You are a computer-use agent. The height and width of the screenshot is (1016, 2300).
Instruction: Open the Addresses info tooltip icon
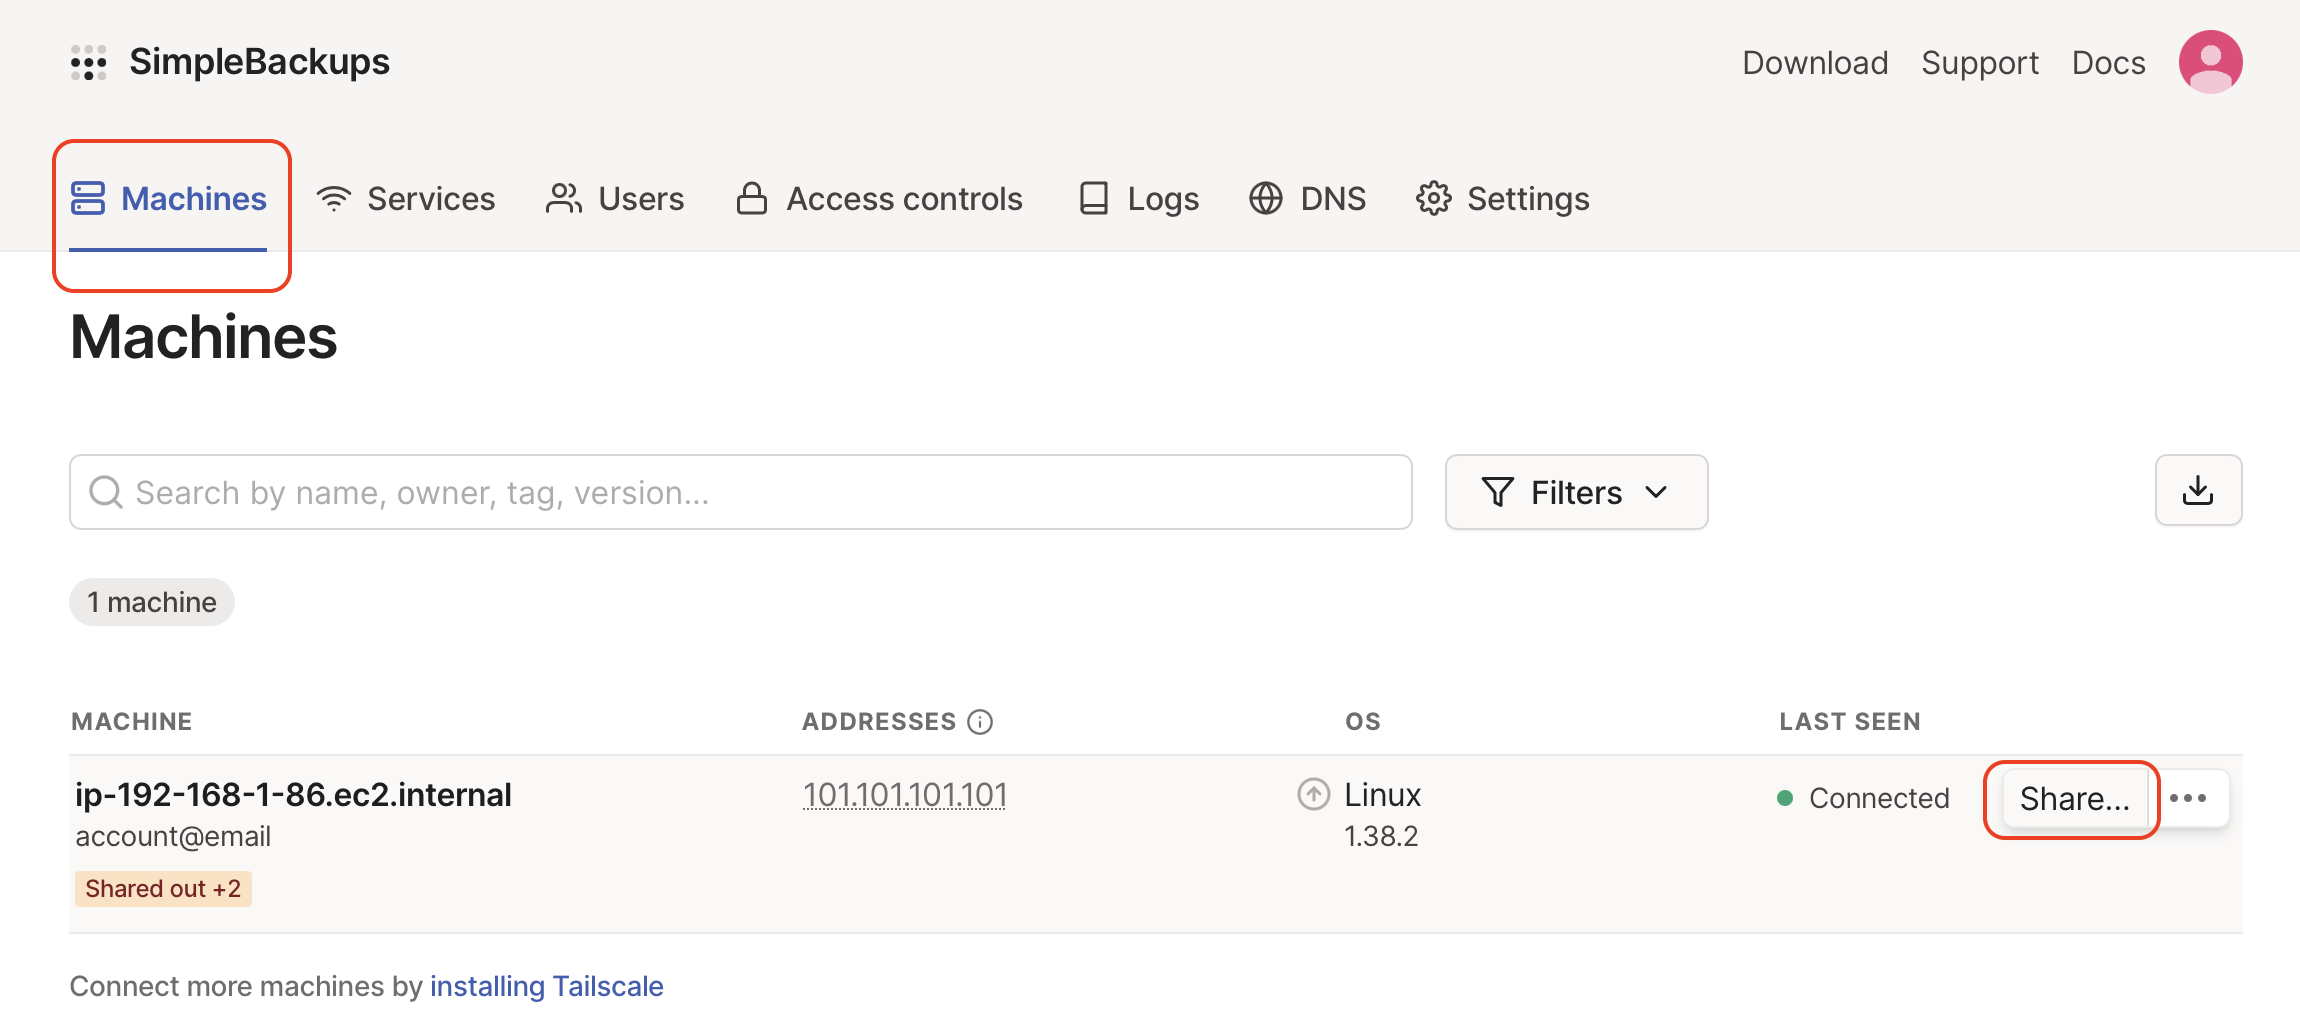click(981, 721)
